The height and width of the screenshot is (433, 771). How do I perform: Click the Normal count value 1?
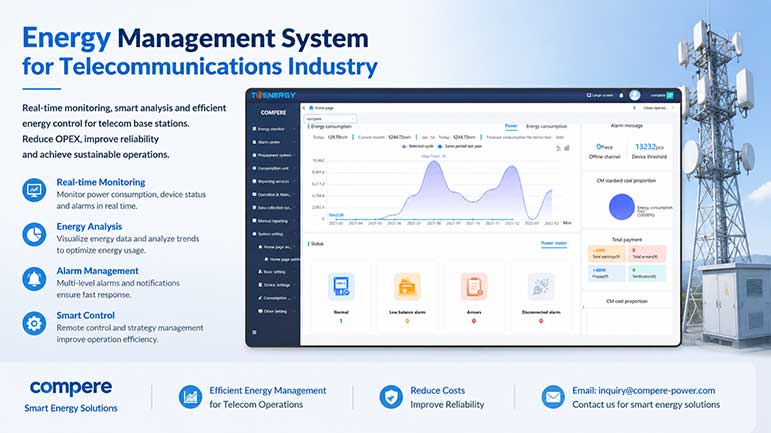(x=341, y=321)
